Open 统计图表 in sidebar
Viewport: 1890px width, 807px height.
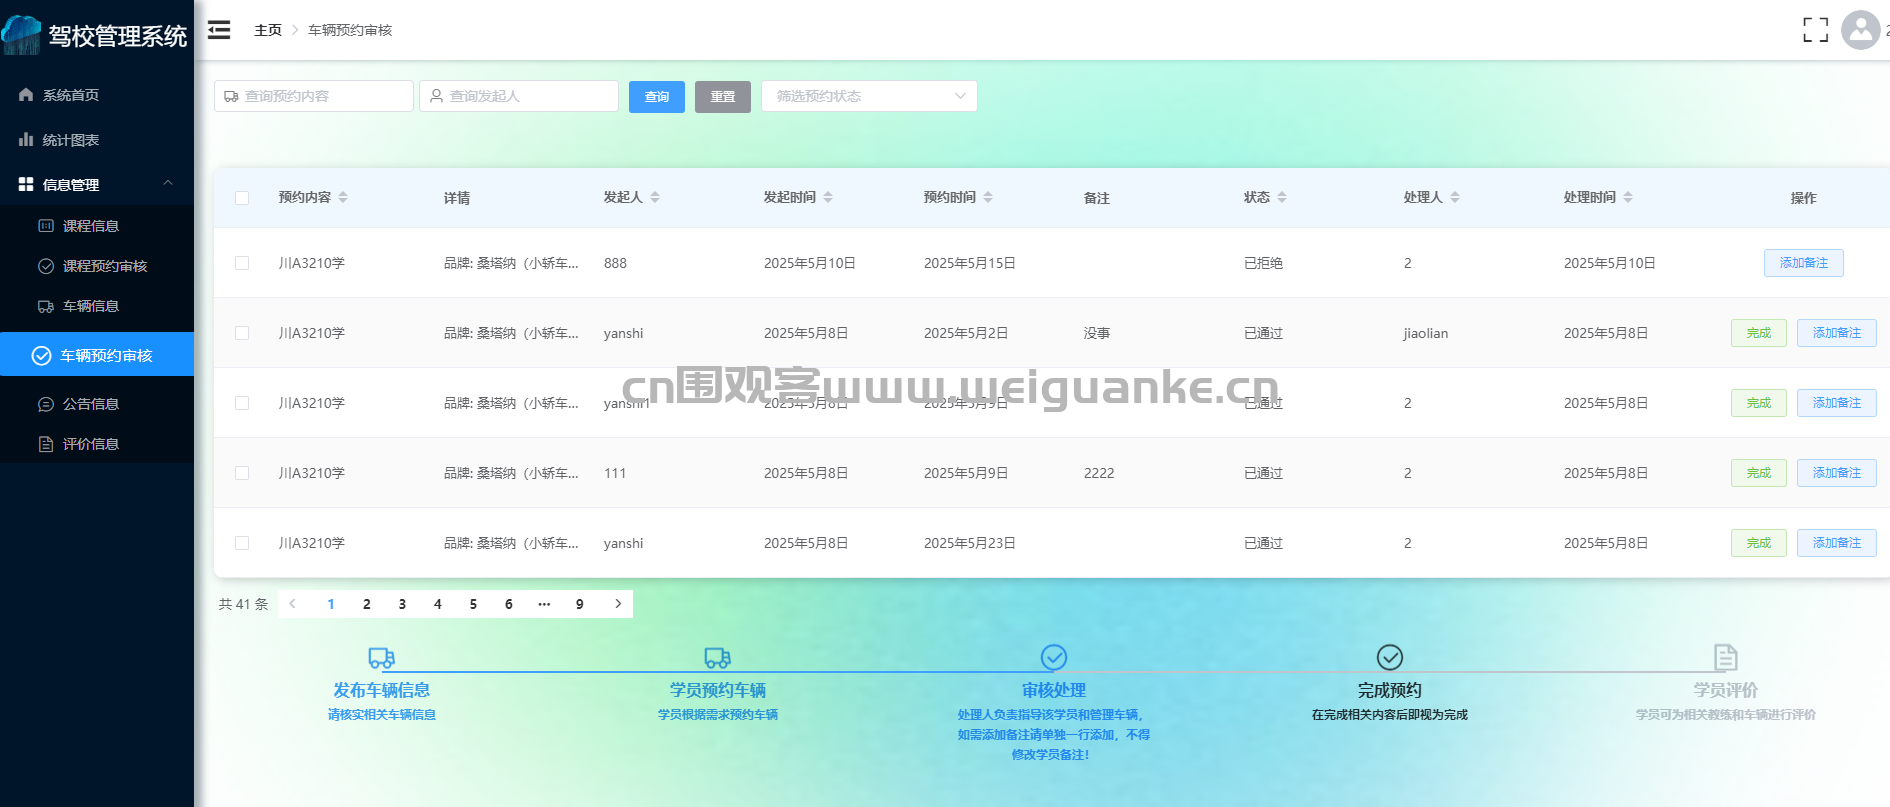pyautogui.click(x=97, y=140)
